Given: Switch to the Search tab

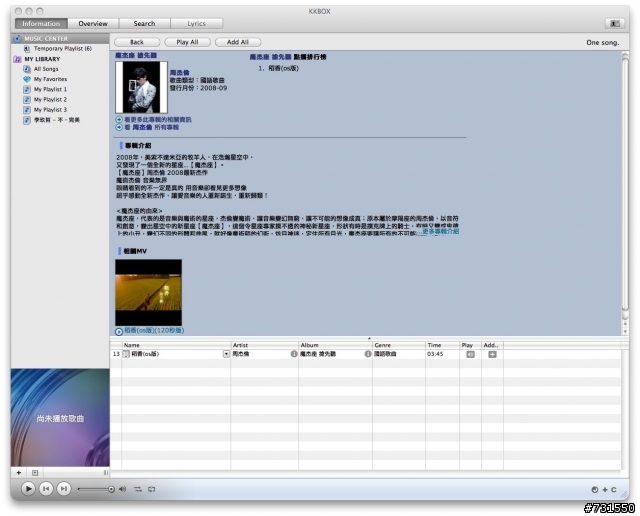Looking at the screenshot, I should (144, 24).
